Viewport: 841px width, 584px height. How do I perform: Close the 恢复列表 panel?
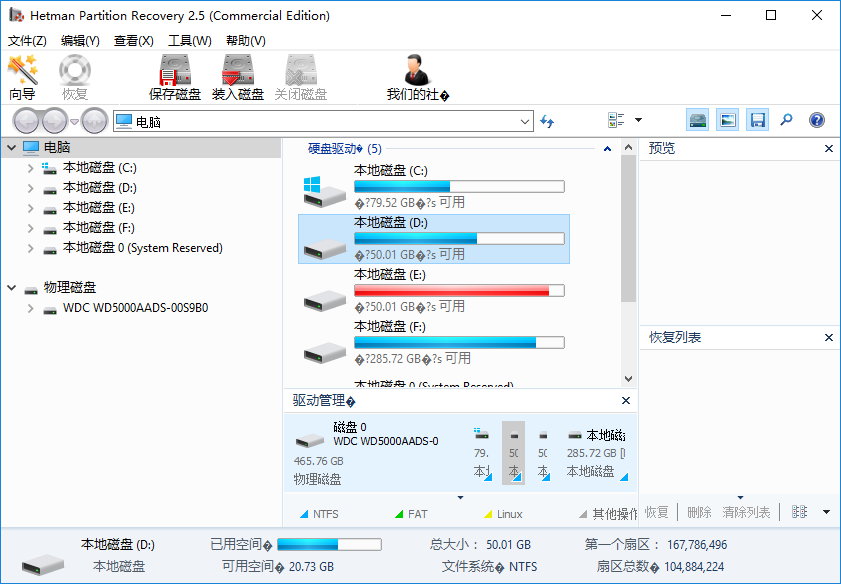coord(829,337)
